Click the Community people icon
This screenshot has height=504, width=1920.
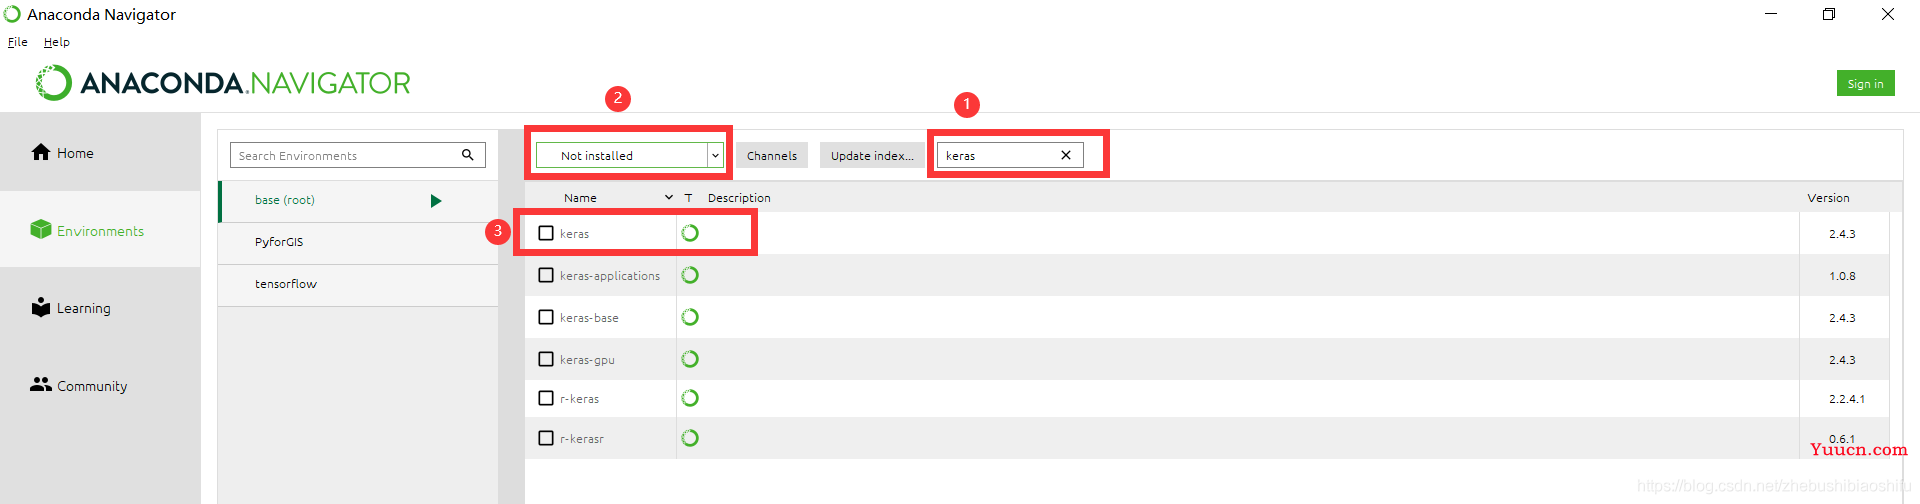[x=41, y=384]
